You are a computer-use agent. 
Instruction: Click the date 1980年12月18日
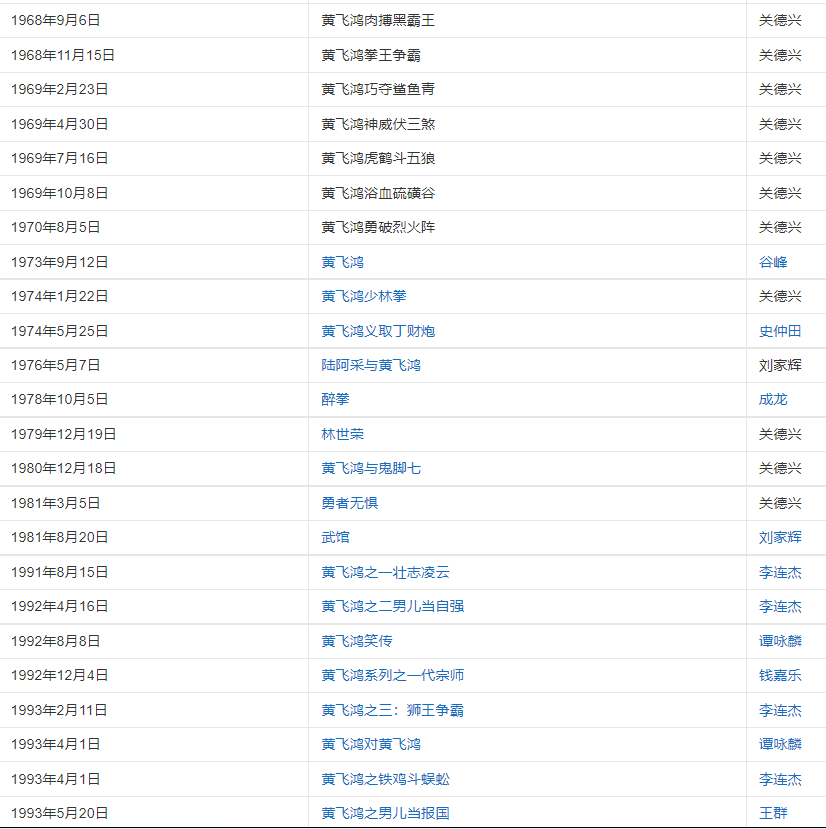point(63,468)
